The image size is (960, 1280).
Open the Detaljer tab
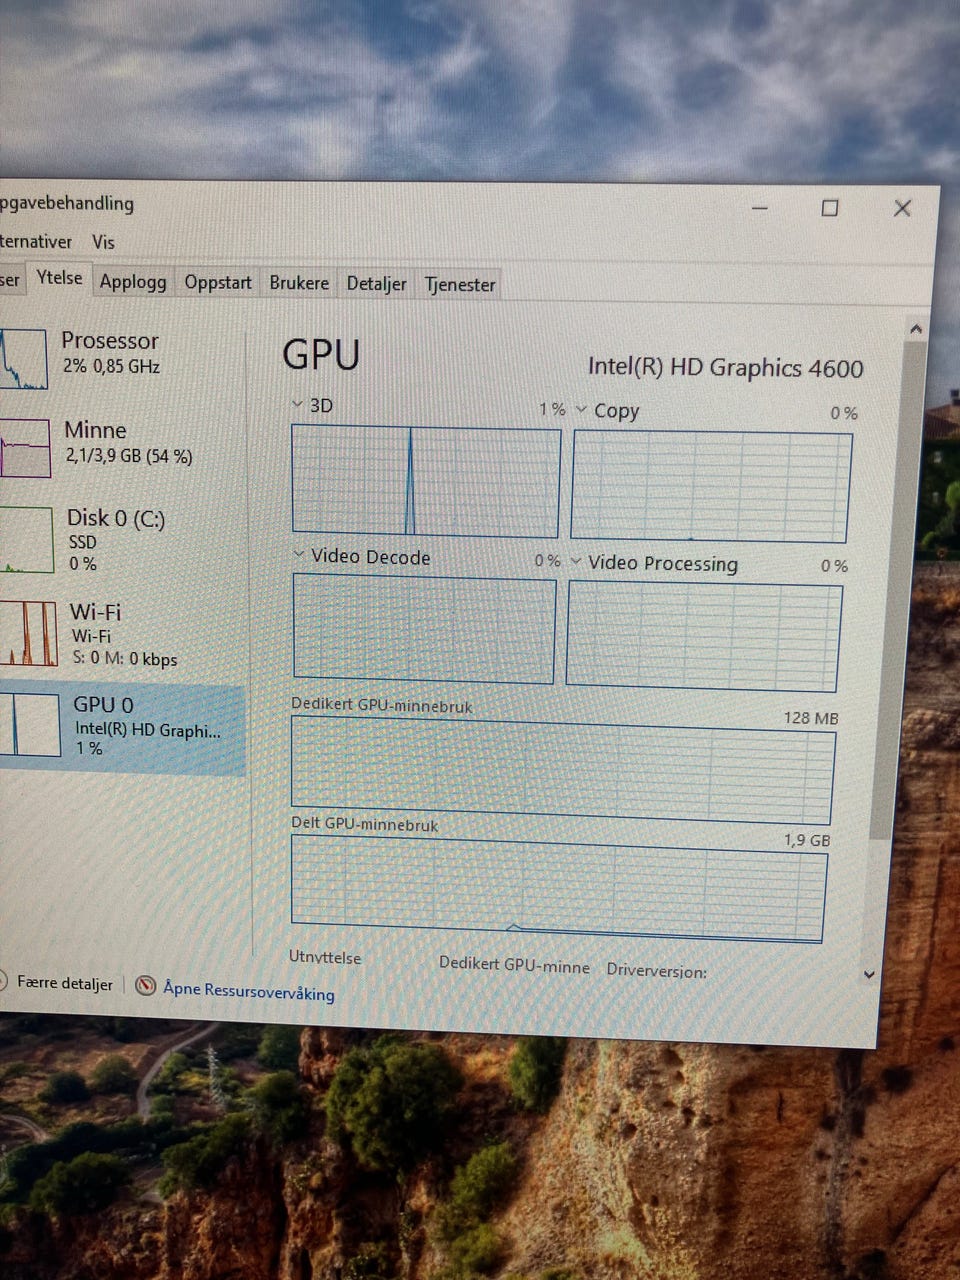tap(376, 284)
